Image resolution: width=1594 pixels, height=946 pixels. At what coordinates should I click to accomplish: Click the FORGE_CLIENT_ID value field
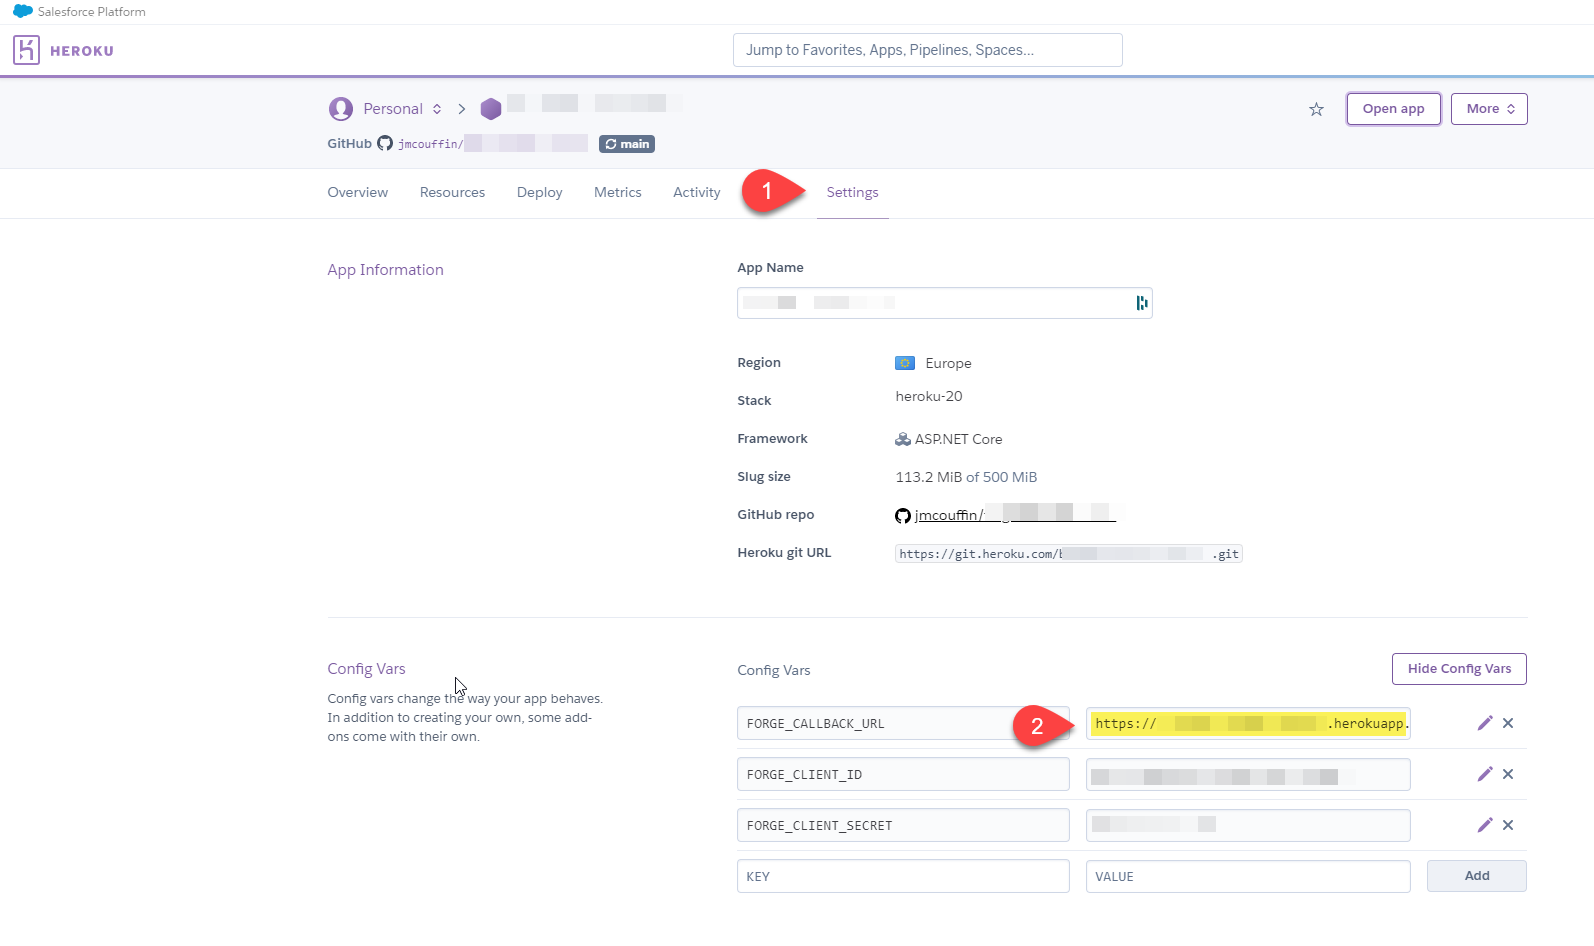[1248, 774]
